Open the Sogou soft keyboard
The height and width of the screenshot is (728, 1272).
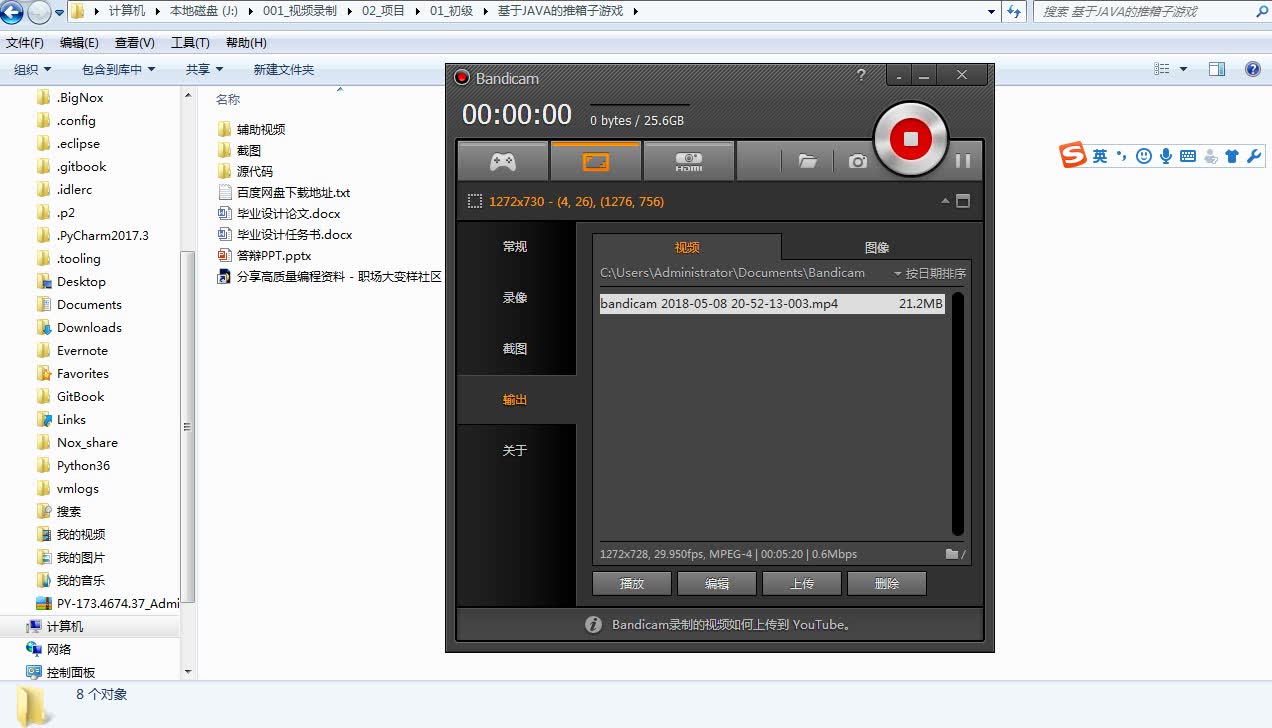pyautogui.click(x=1186, y=155)
